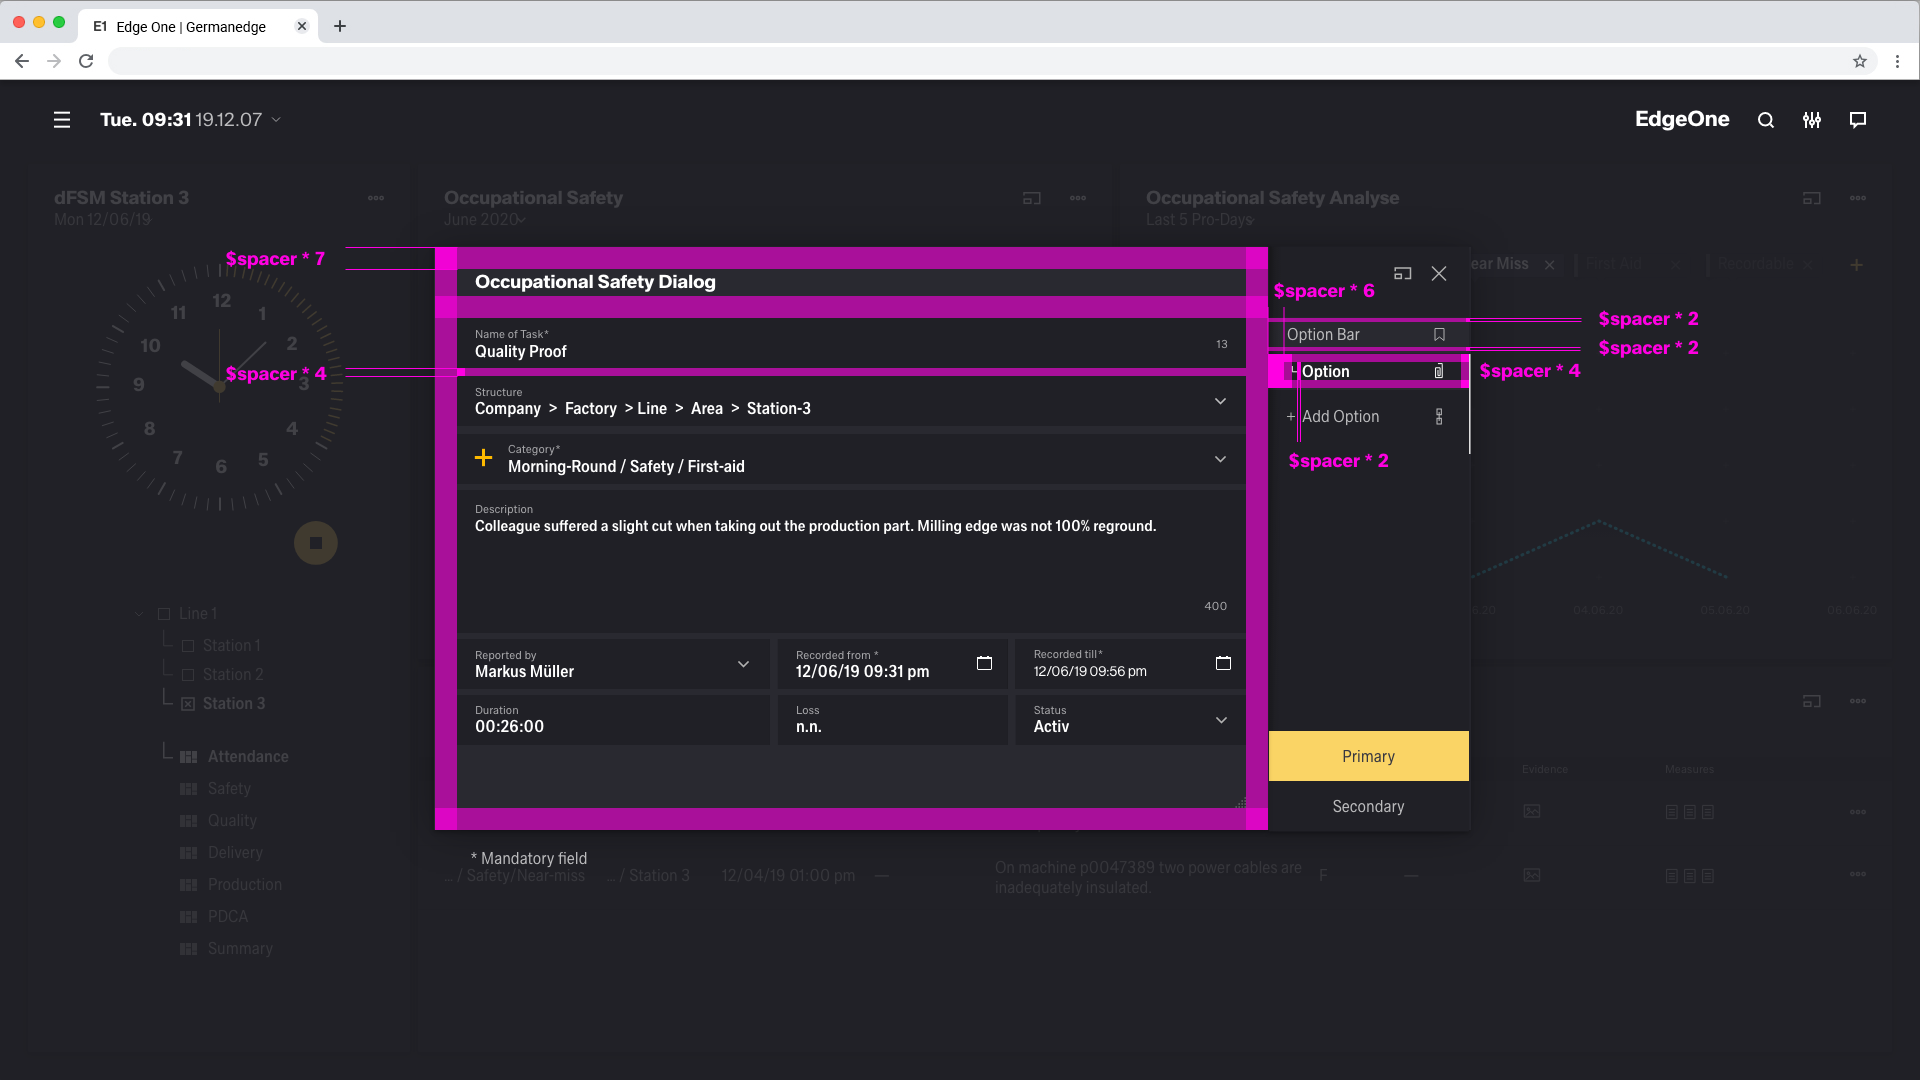Open the Reported by dropdown
Image resolution: width=1920 pixels, height=1080 pixels.
pyautogui.click(x=743, y=664)
